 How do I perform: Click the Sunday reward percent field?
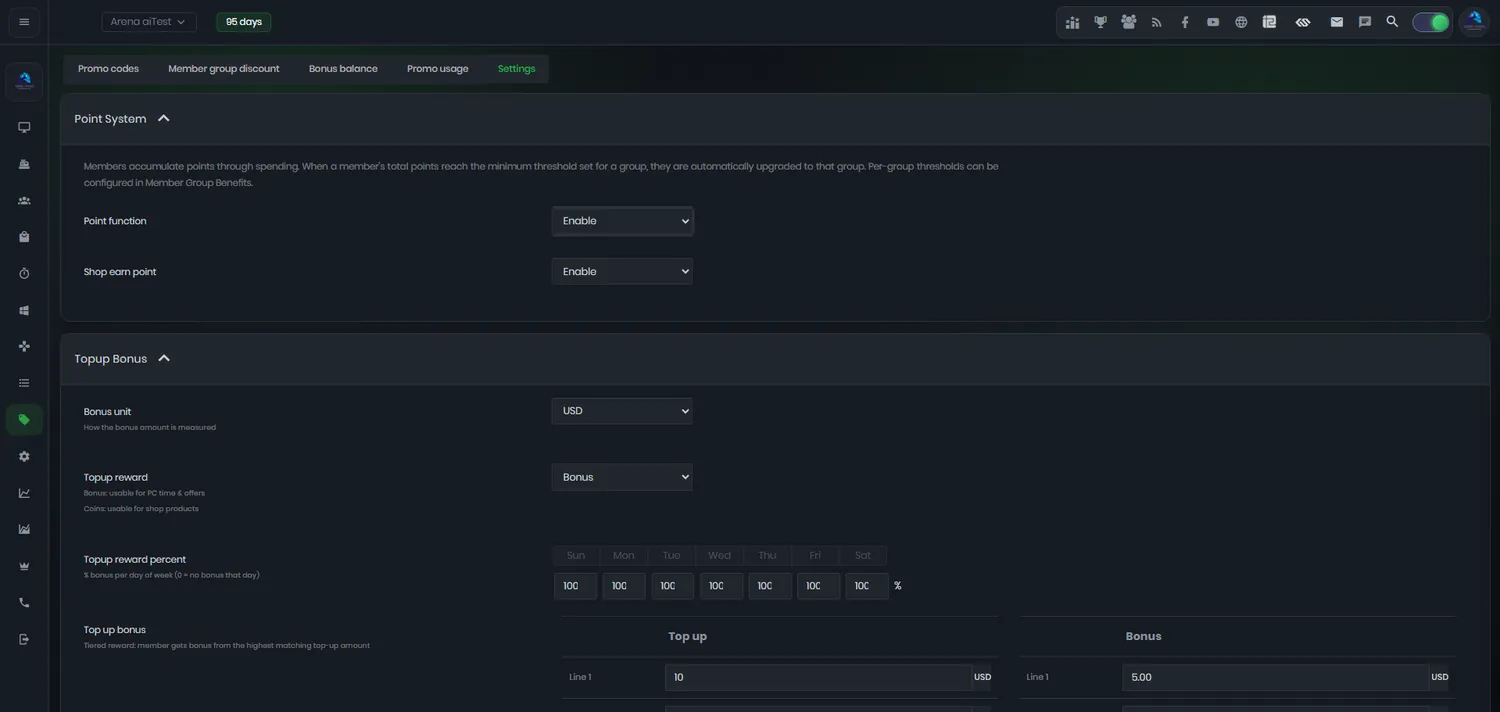click(576, 586)
